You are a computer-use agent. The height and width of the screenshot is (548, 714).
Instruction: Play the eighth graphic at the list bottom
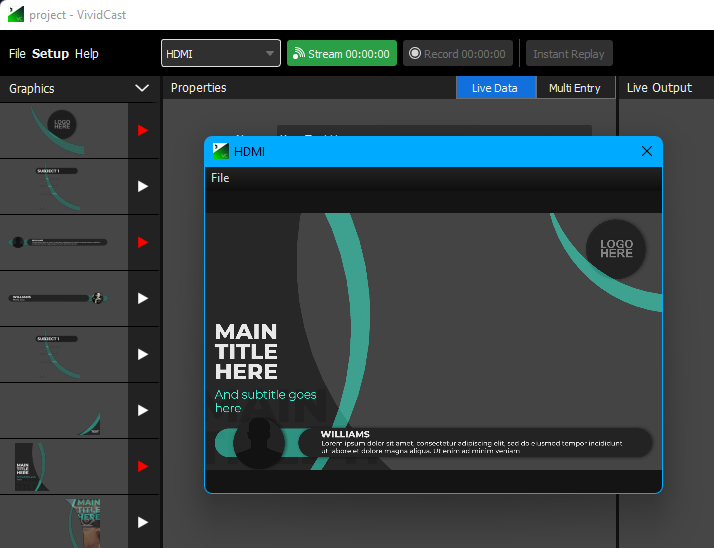142,522
